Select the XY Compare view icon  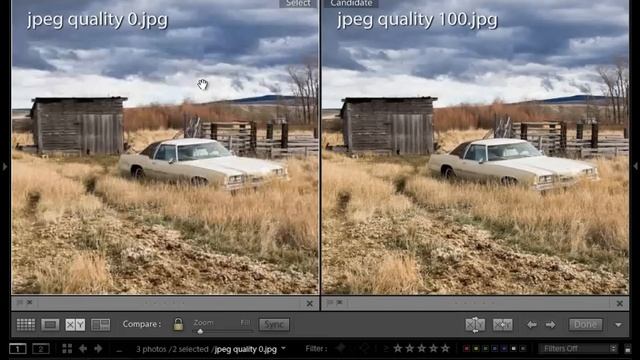coord(76,324)
